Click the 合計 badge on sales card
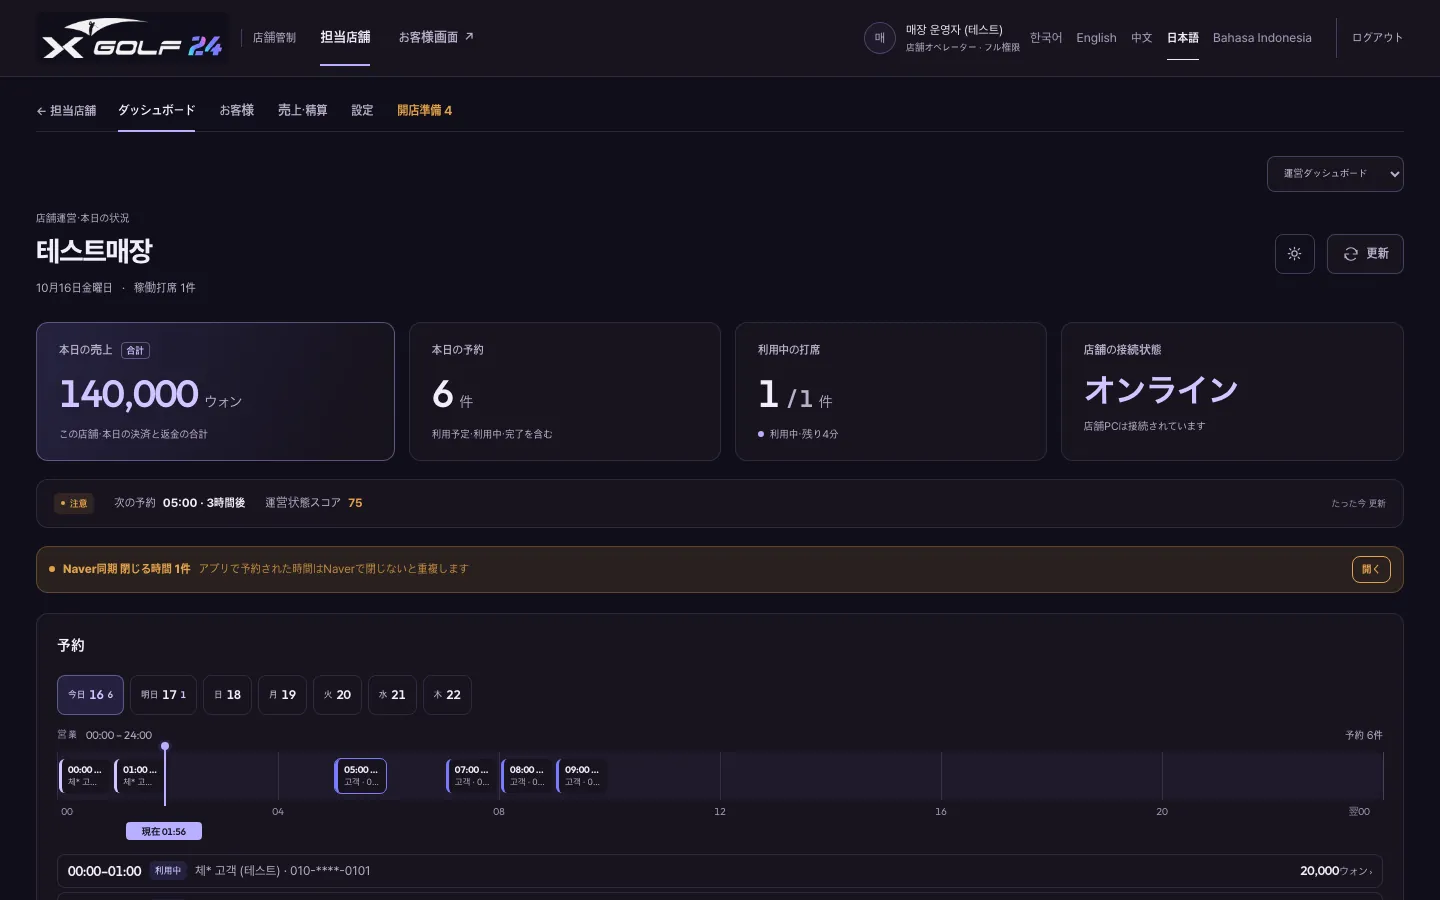The height and width of the screenshot is (900, 1440). pos(135,350)
